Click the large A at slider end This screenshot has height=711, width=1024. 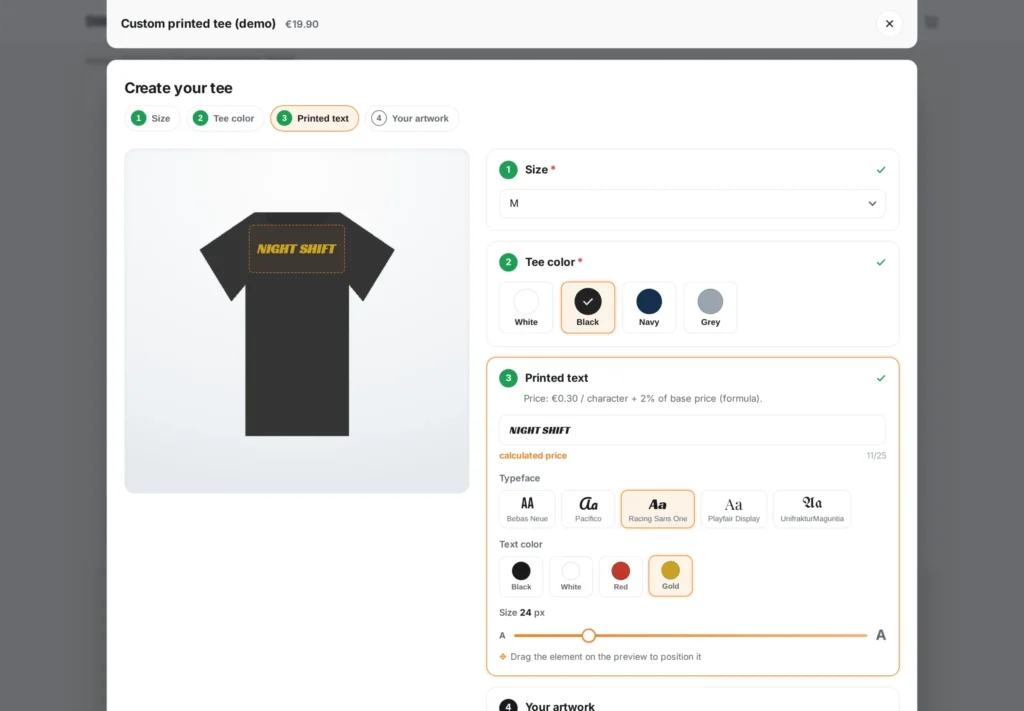[x=880, y=635]
